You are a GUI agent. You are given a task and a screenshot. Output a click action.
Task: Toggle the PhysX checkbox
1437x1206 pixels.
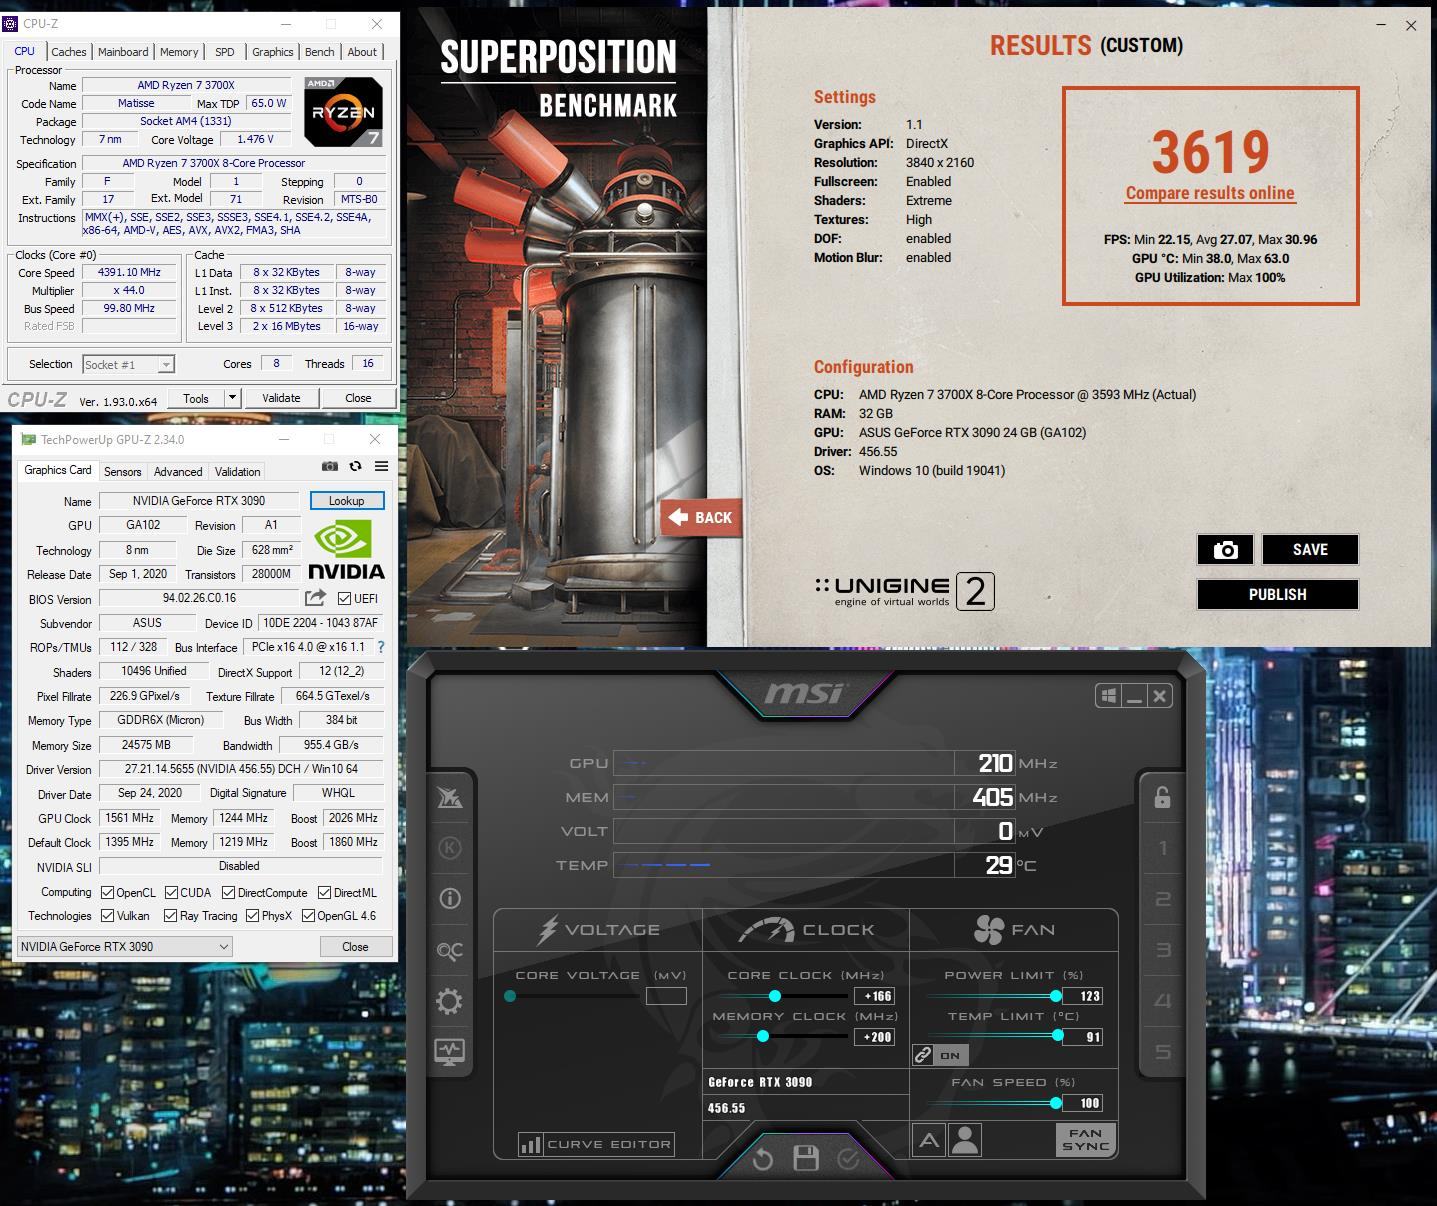click(x=252, y=915)
